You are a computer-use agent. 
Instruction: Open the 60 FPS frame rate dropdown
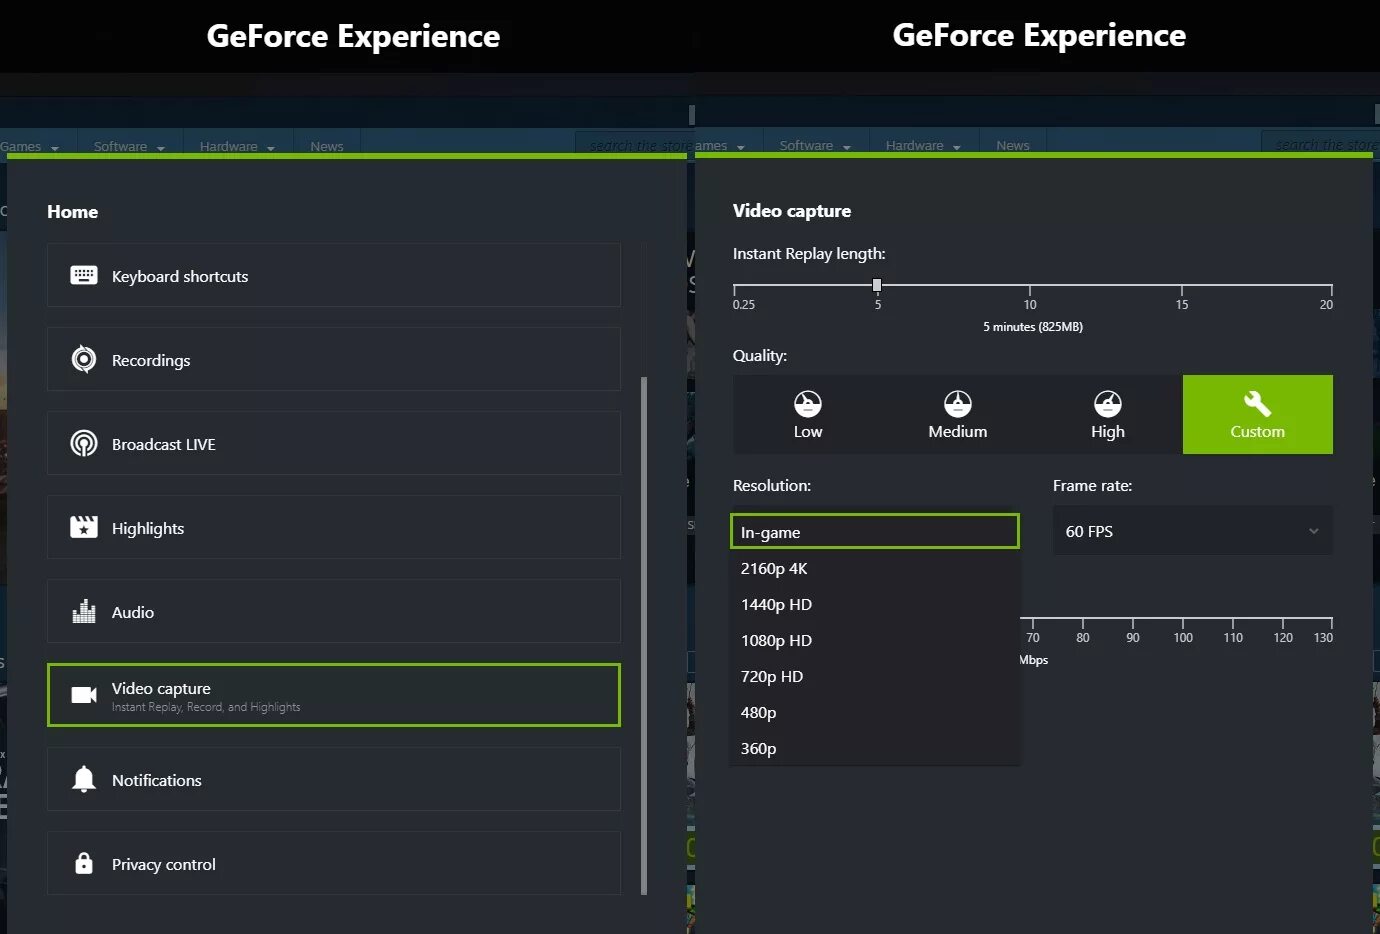[1193, 531]
